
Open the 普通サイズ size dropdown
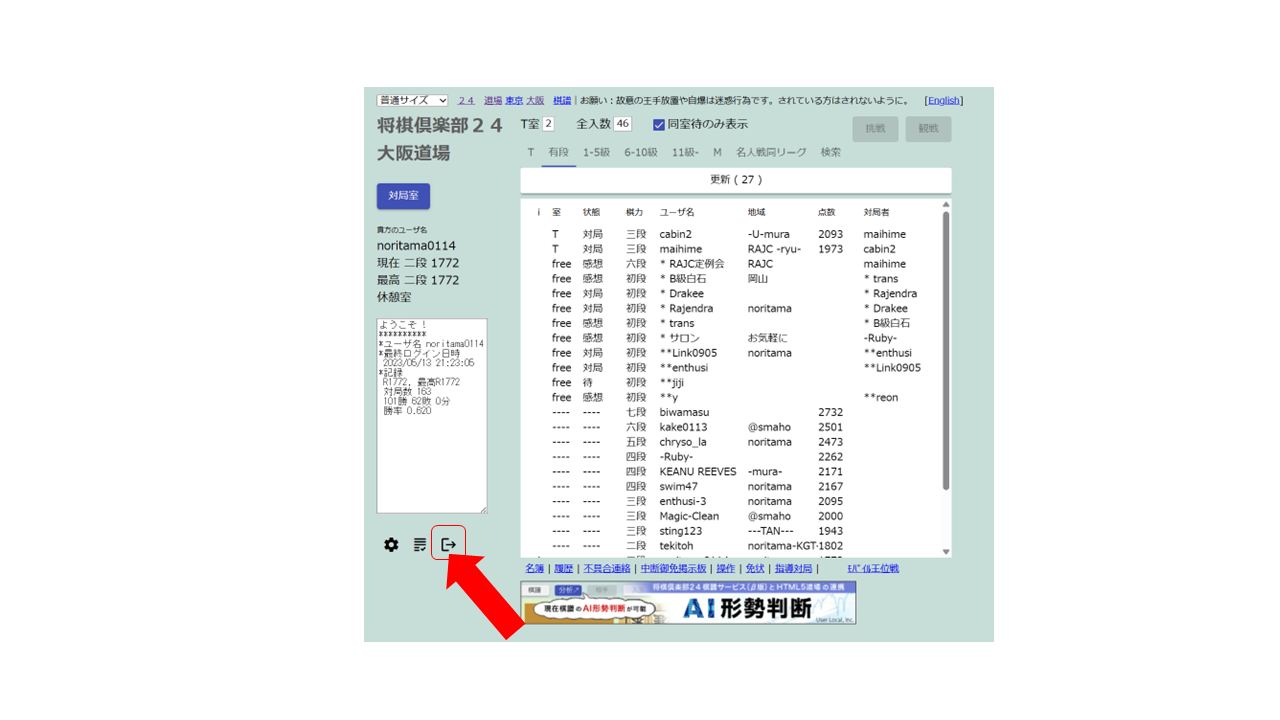pos(412,100)
